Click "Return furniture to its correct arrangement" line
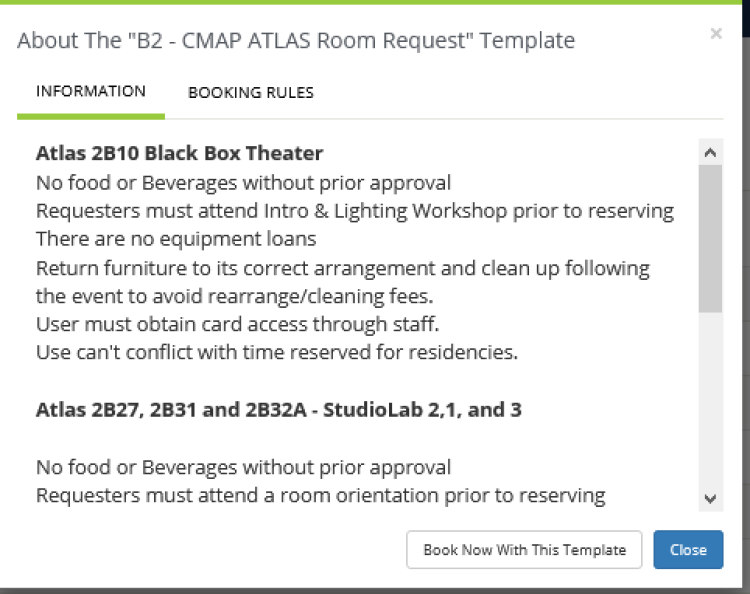750x594 pixels. [342, 268]
